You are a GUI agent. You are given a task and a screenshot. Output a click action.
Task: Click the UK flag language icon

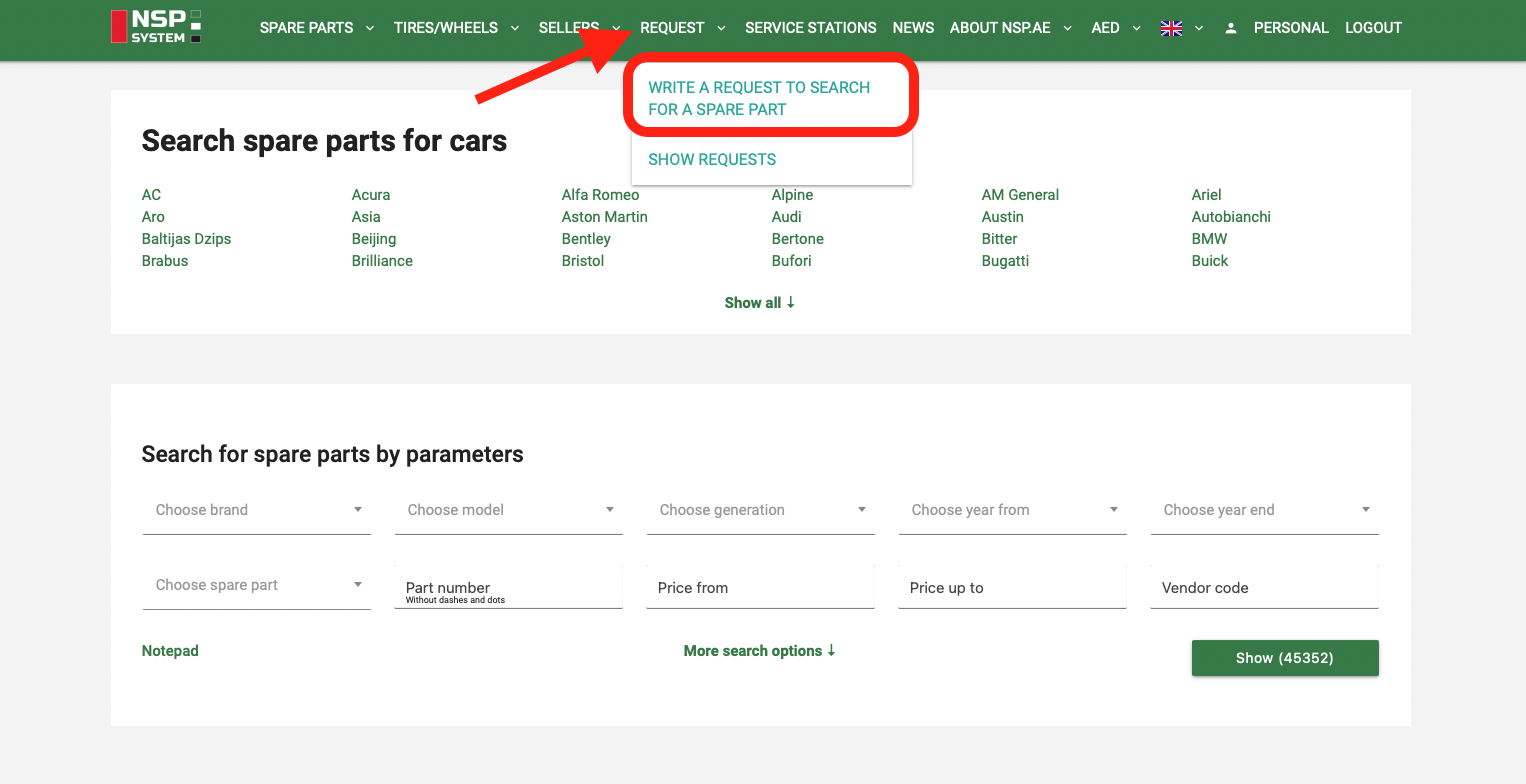[1171, 28]
